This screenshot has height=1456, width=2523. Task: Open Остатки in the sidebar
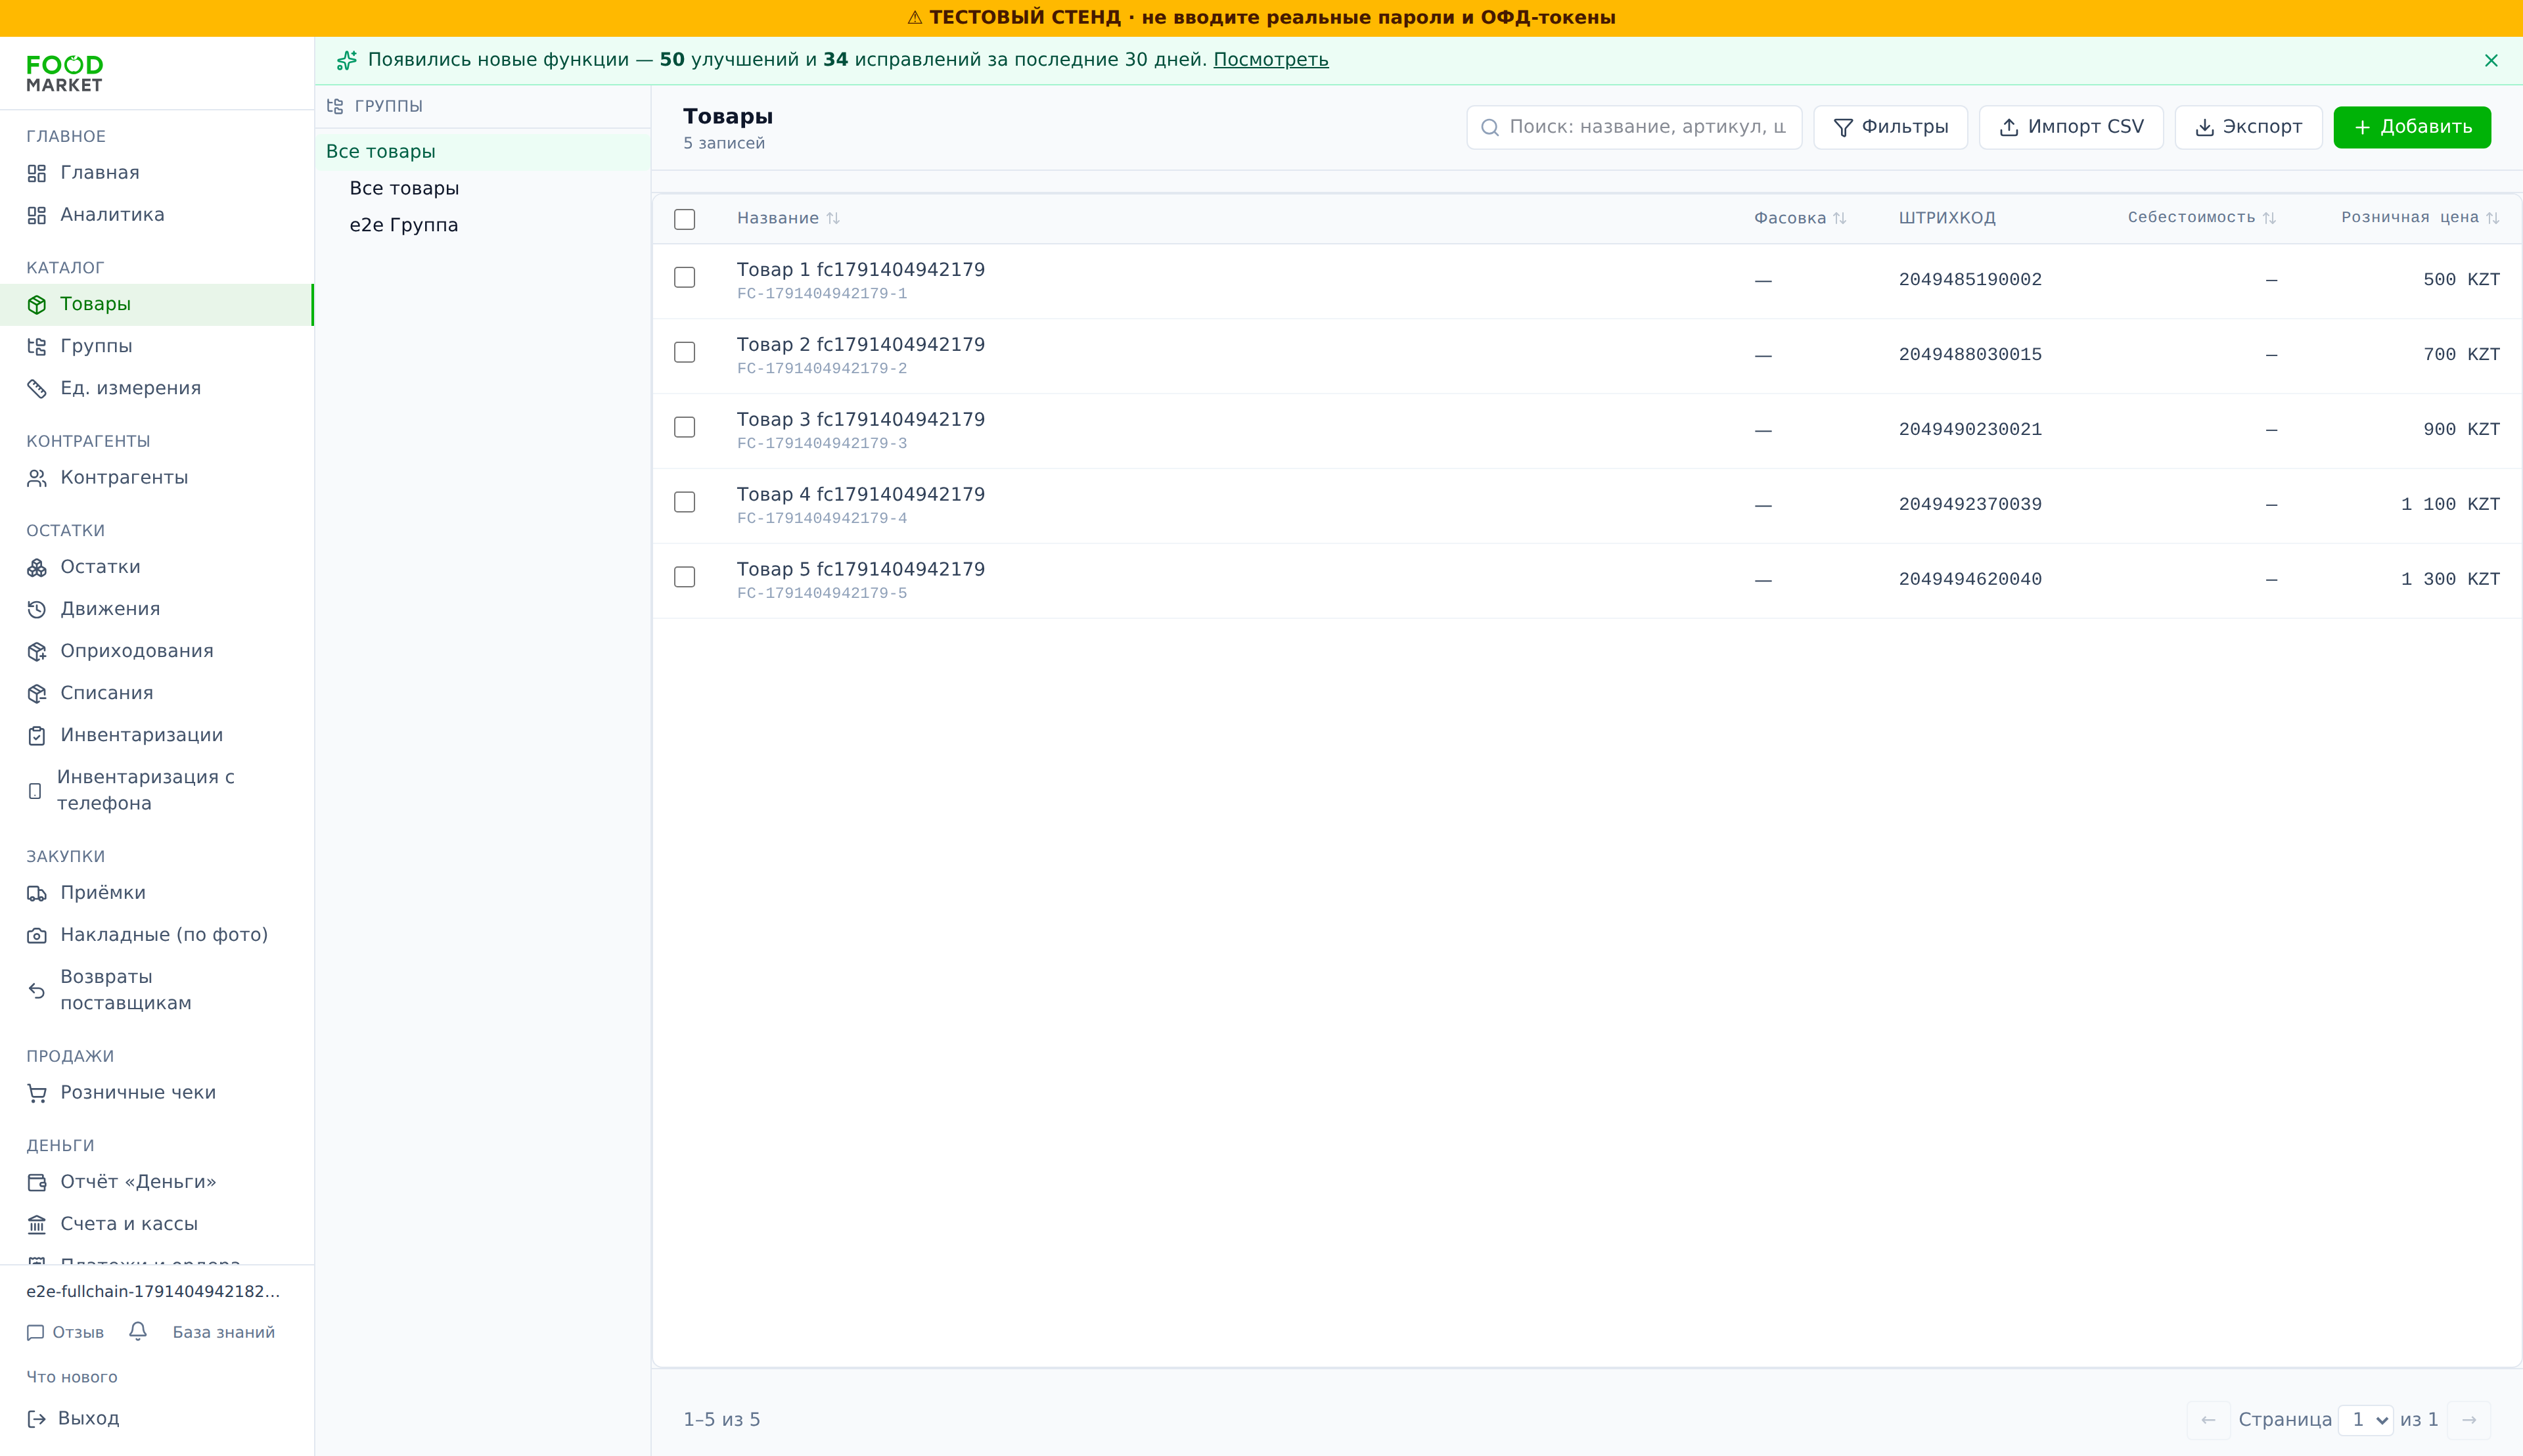100,567
